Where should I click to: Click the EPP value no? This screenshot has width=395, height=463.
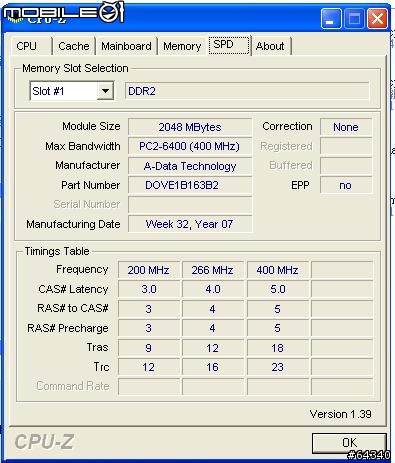[x=346, y=185]
